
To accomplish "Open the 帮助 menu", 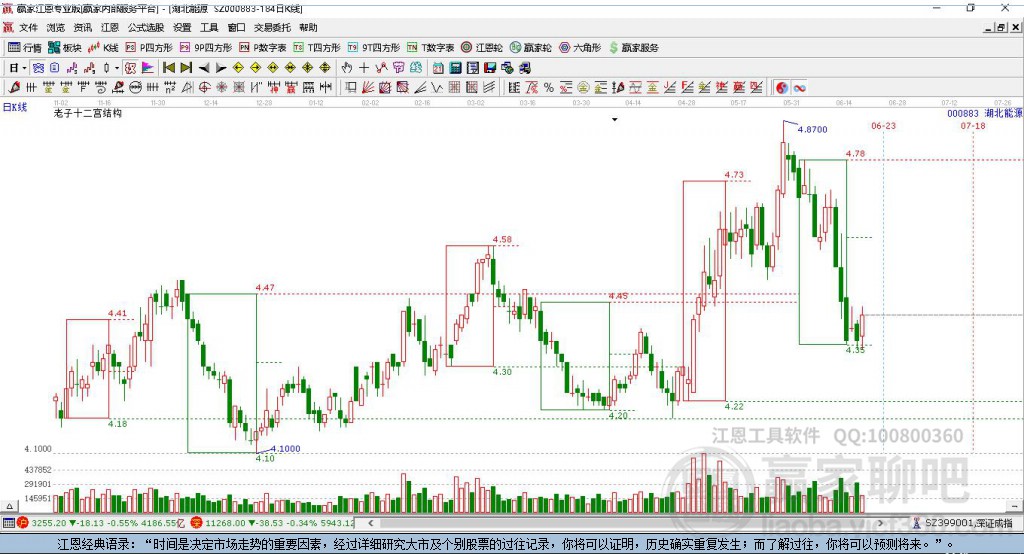I will (x=308, y=27).
